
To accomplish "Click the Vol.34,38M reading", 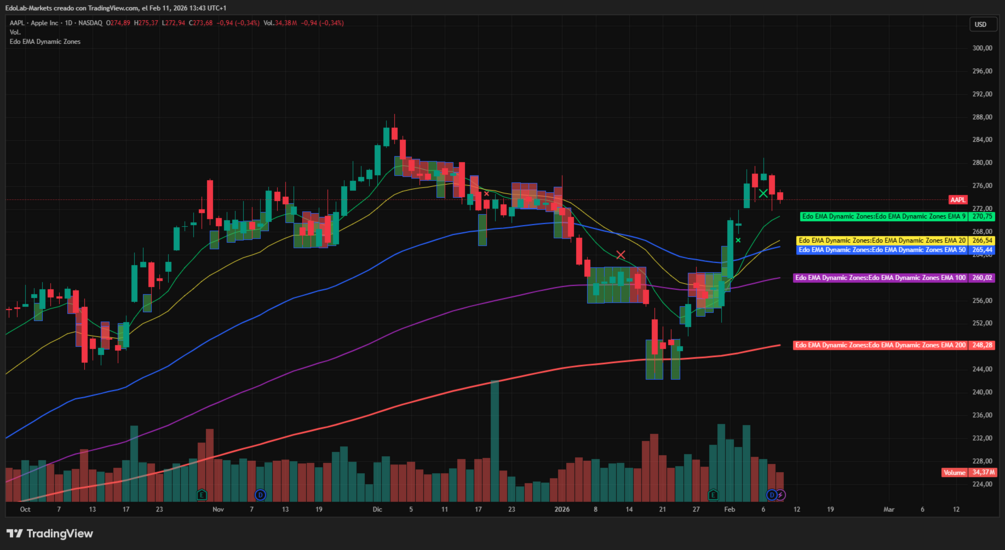I will click(280, 23).
